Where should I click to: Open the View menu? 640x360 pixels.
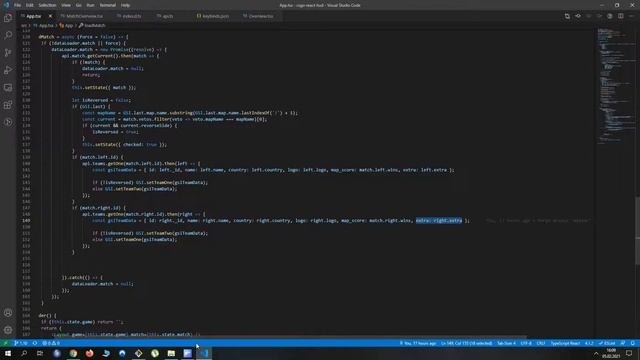66,5
